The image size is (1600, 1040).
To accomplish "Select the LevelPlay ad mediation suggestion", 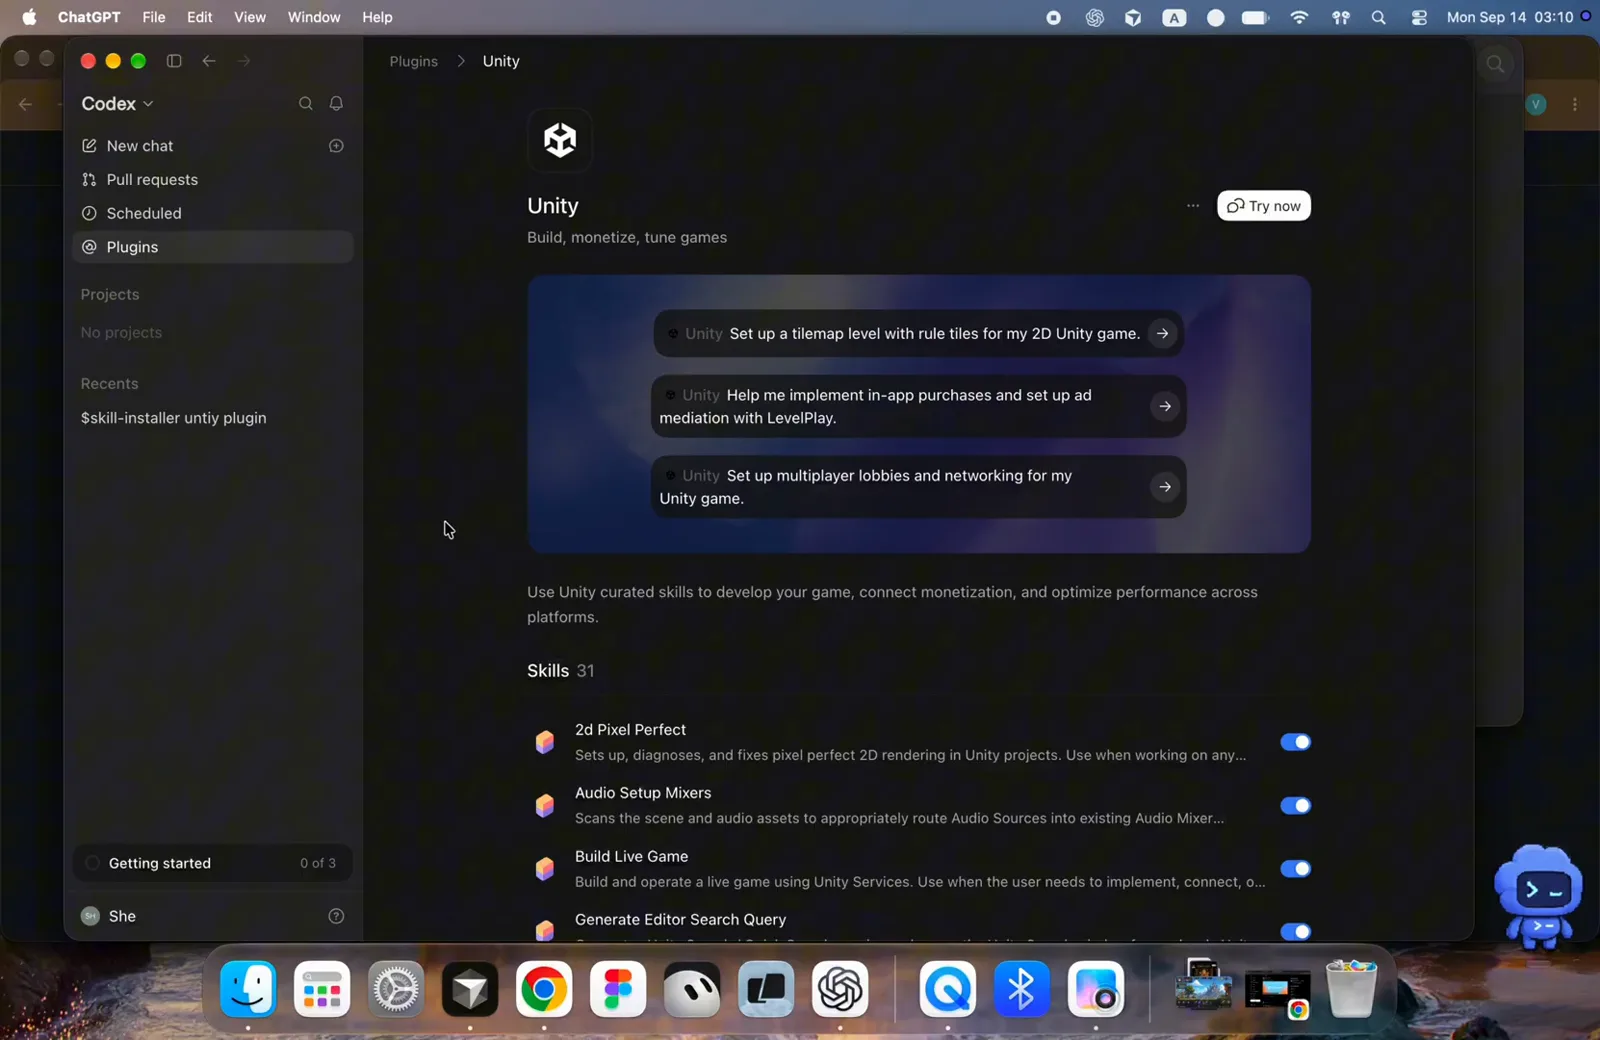I will [x=919, y=407].
